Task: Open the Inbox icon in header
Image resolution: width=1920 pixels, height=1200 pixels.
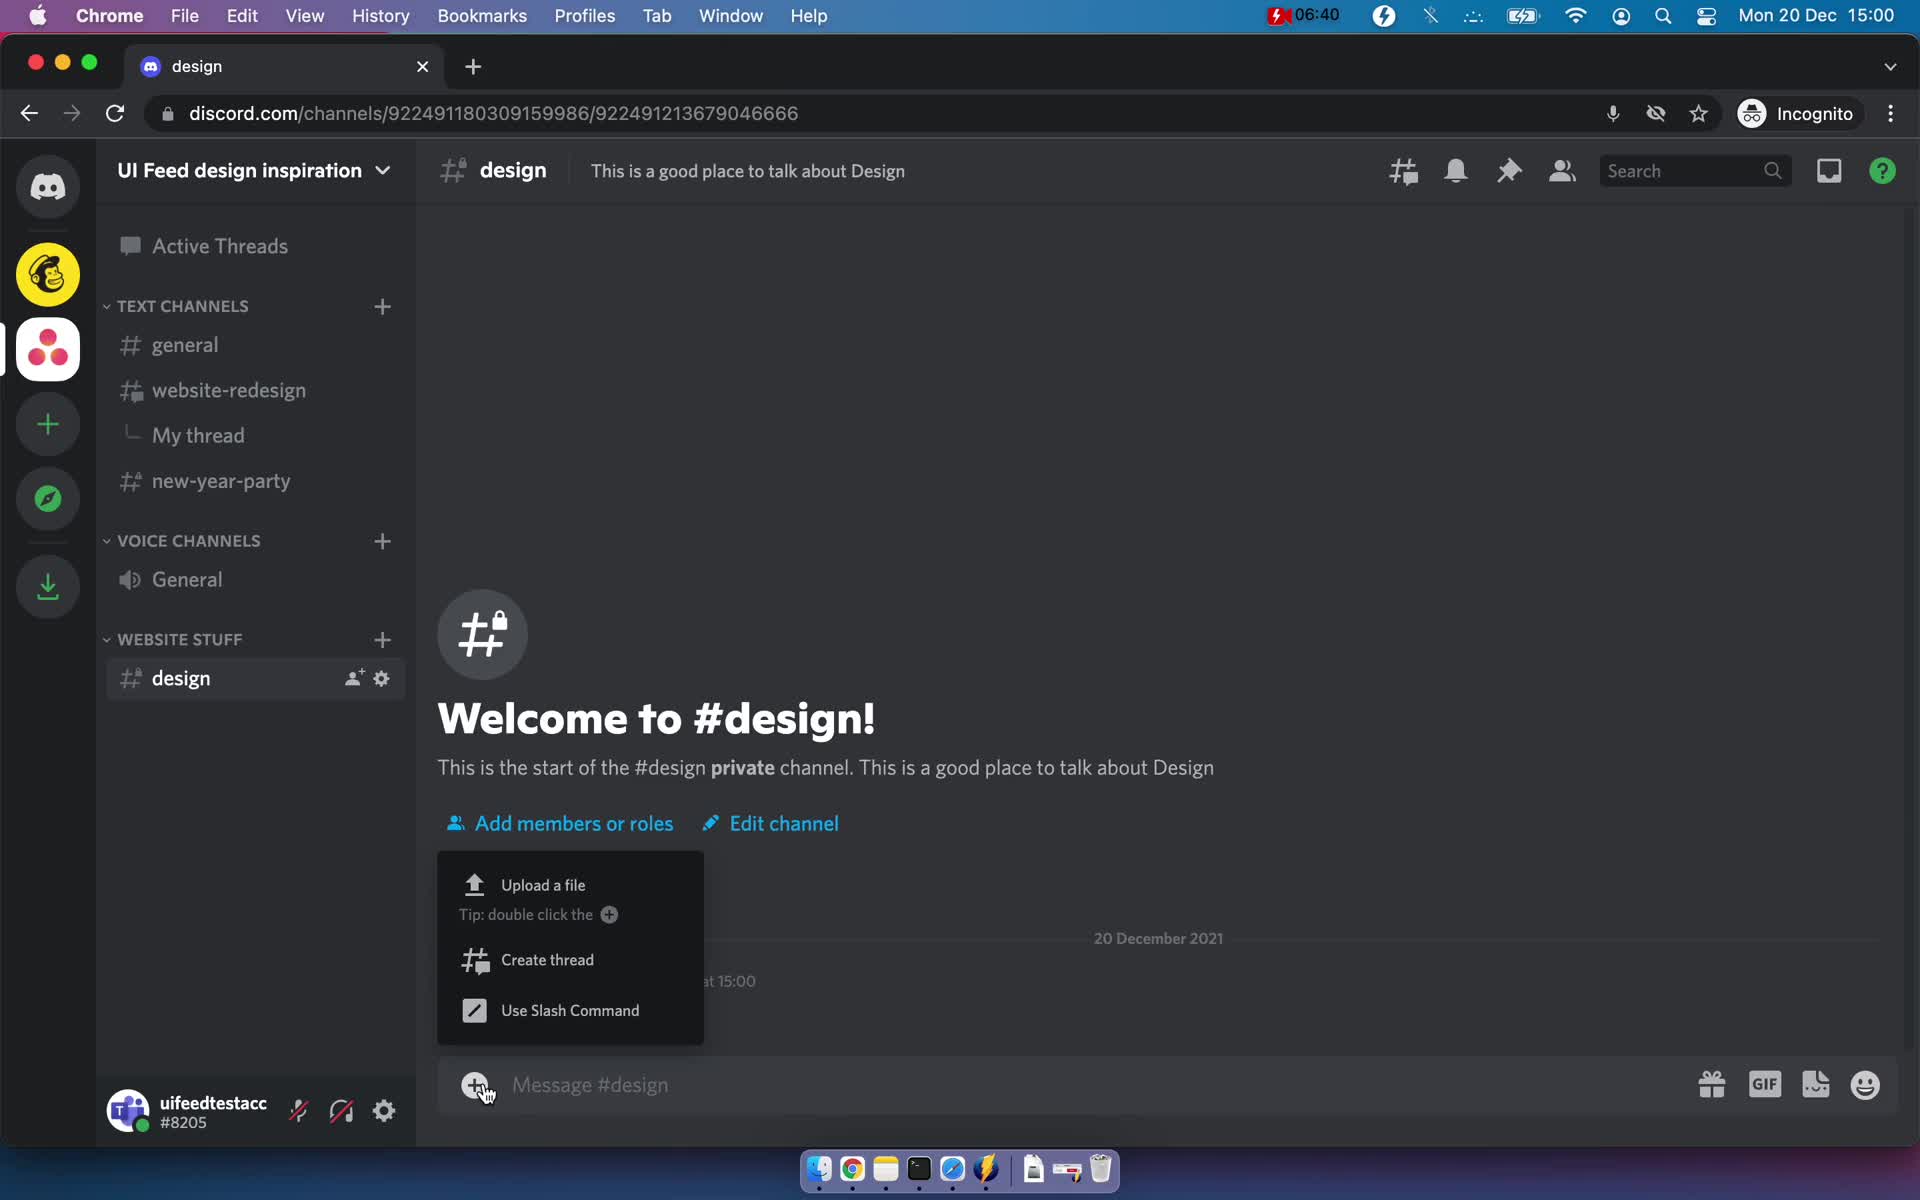Action: pos(1829,171)
